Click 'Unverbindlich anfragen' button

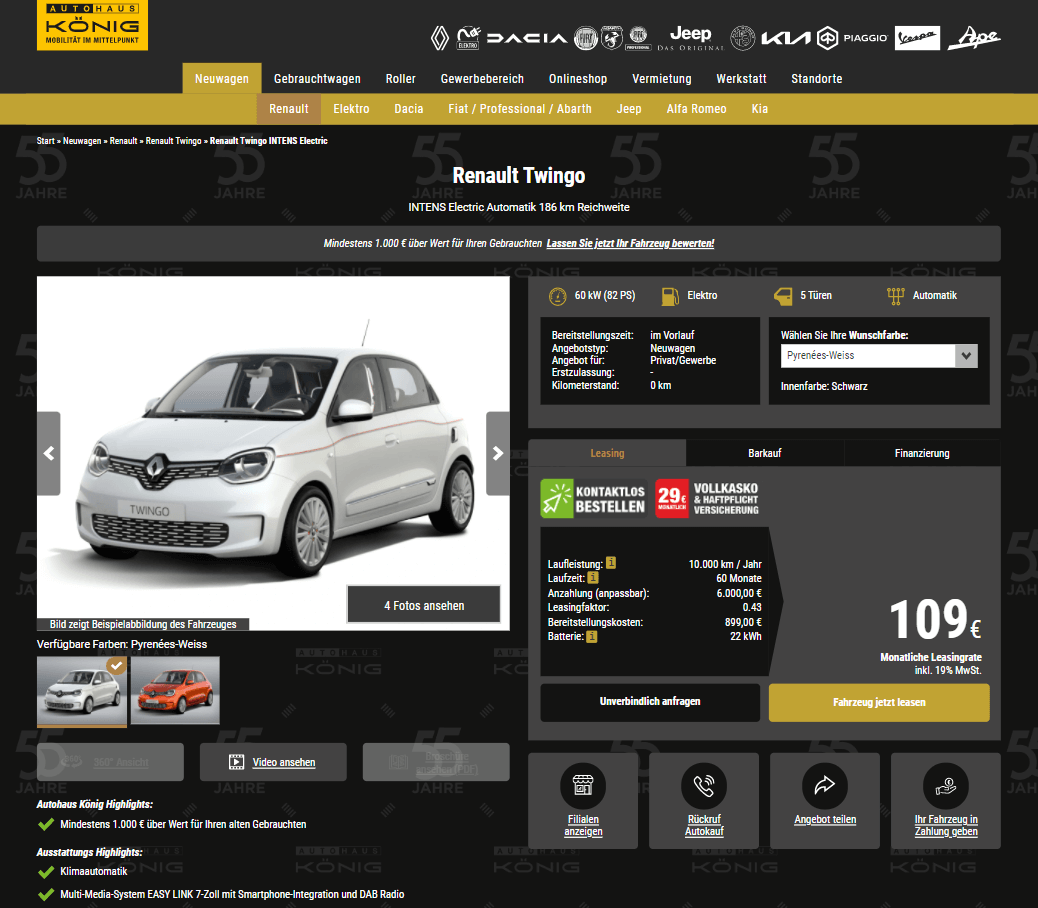tap(649, 702)
